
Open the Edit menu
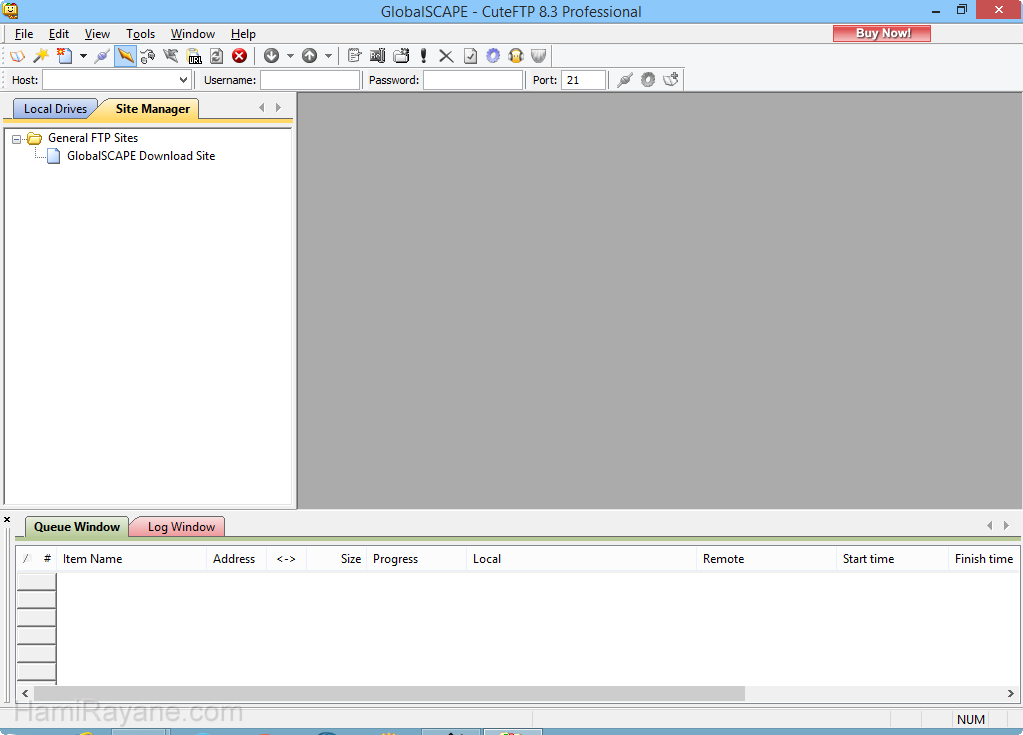(x=59, y=34)
